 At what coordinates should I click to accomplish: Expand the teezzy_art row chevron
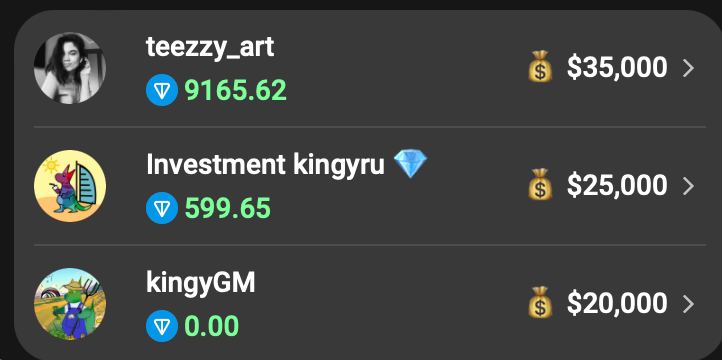(x=688, y=68)
